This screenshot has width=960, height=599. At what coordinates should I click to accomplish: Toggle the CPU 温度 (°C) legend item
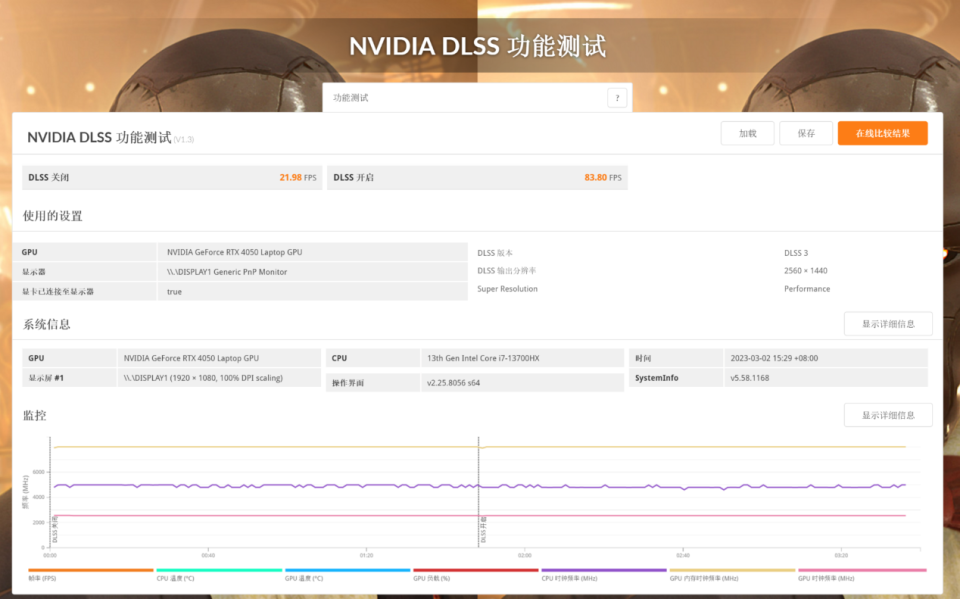click(x=219, y=575)
